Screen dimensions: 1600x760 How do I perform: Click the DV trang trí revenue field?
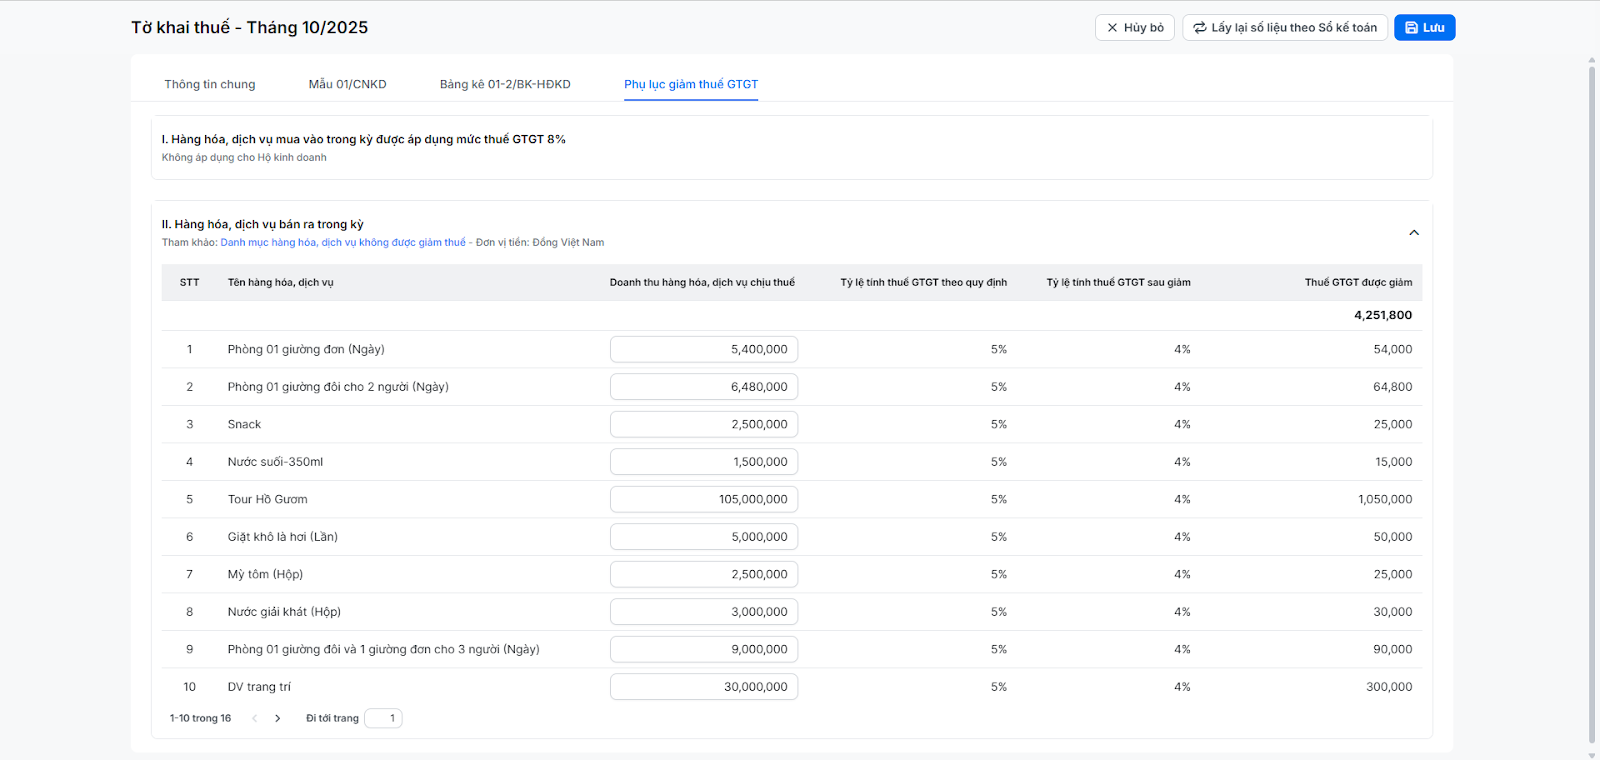point(703,687)
